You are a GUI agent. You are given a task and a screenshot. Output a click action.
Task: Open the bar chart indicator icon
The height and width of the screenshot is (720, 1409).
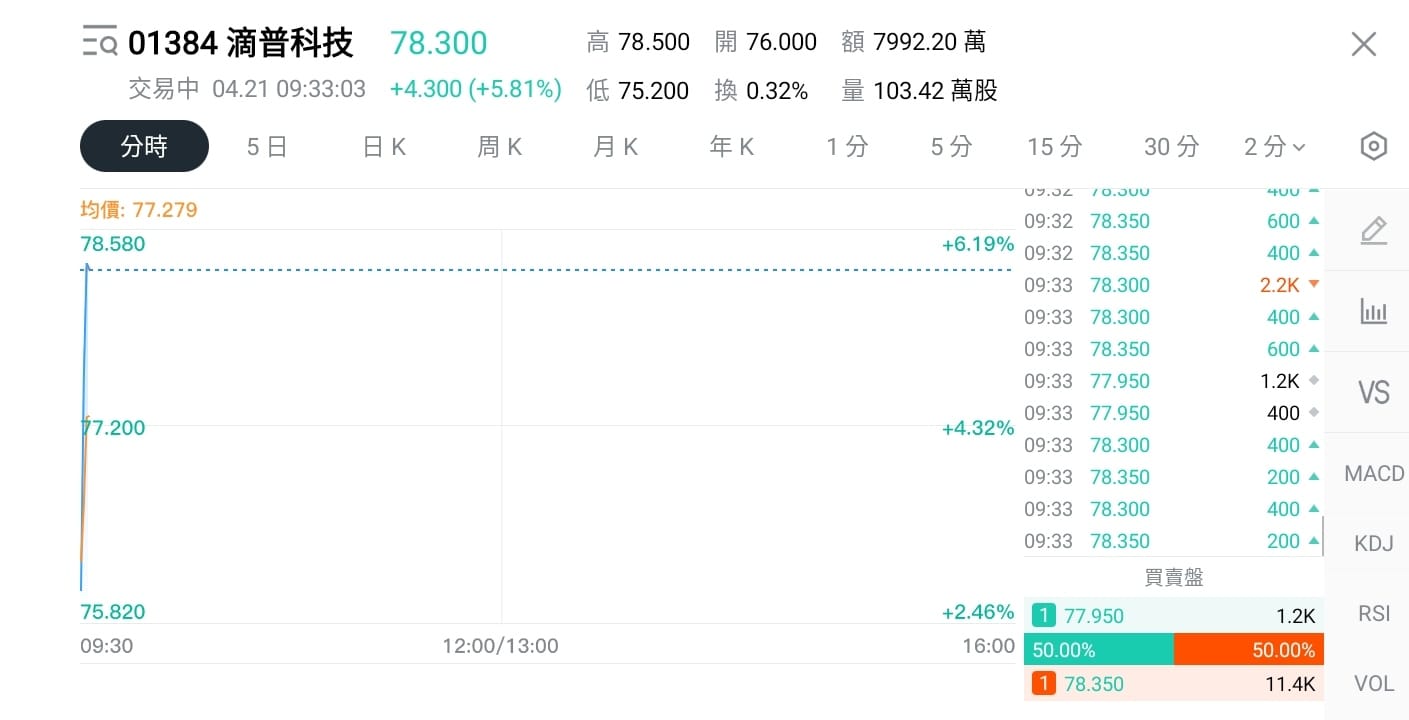tap(1374, 311)
